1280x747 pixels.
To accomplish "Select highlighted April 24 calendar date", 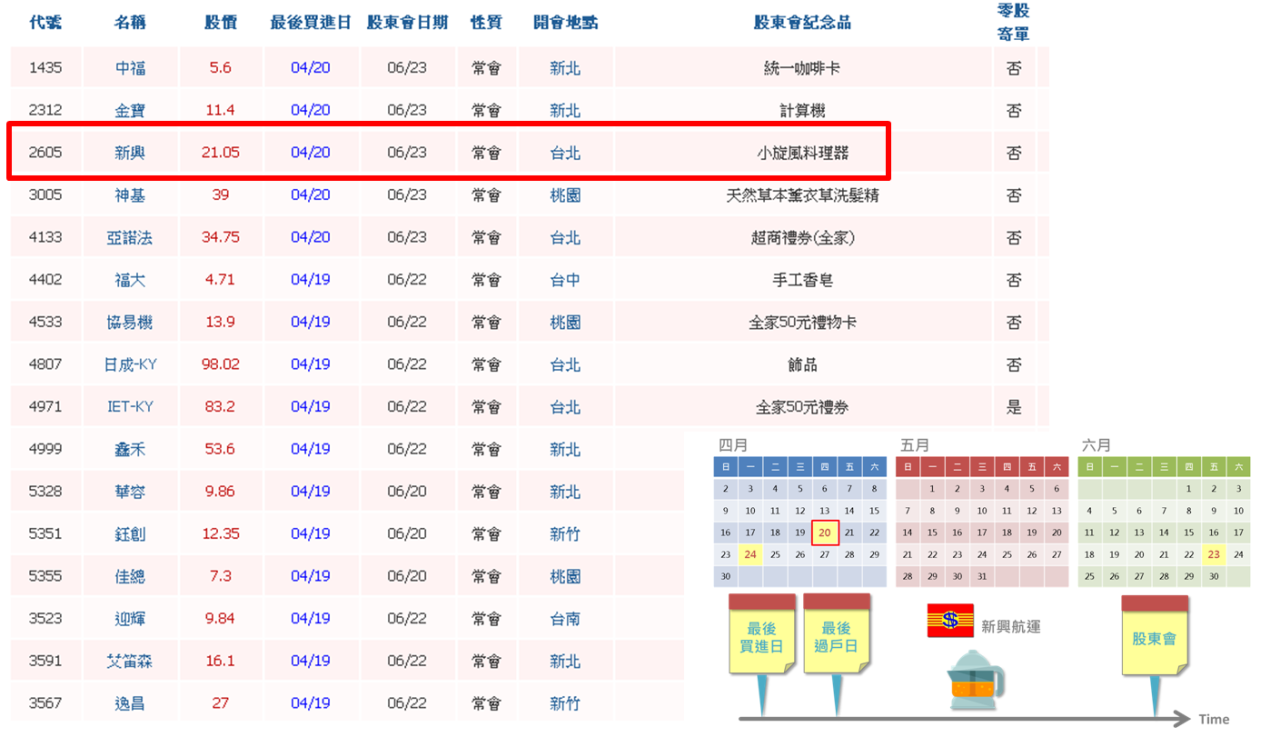I will 750,555.
